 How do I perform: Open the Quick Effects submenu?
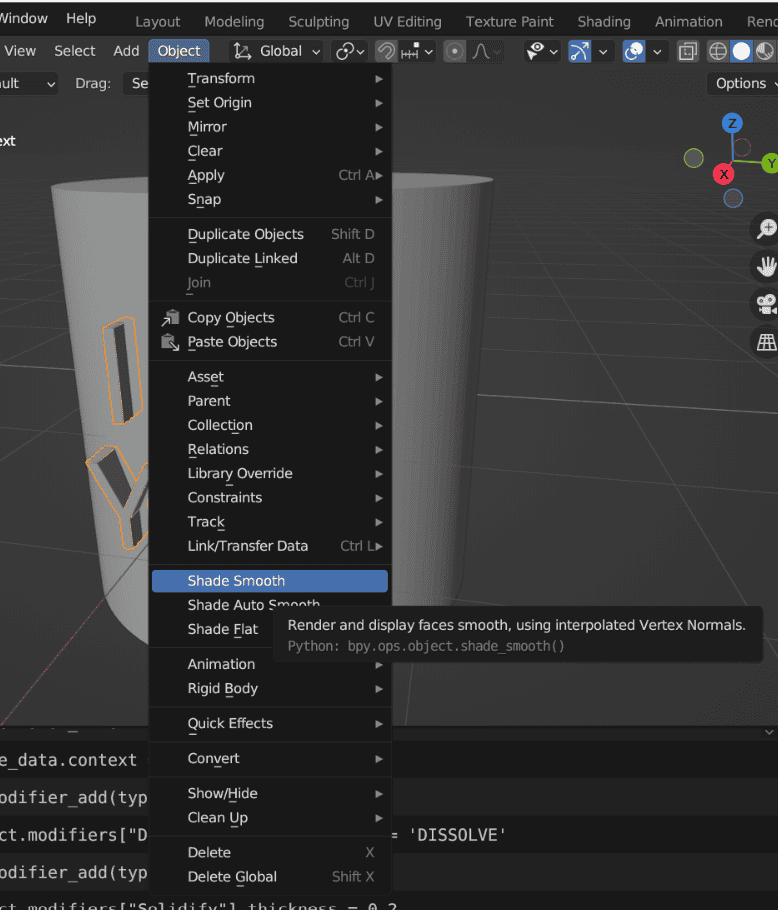270,723
